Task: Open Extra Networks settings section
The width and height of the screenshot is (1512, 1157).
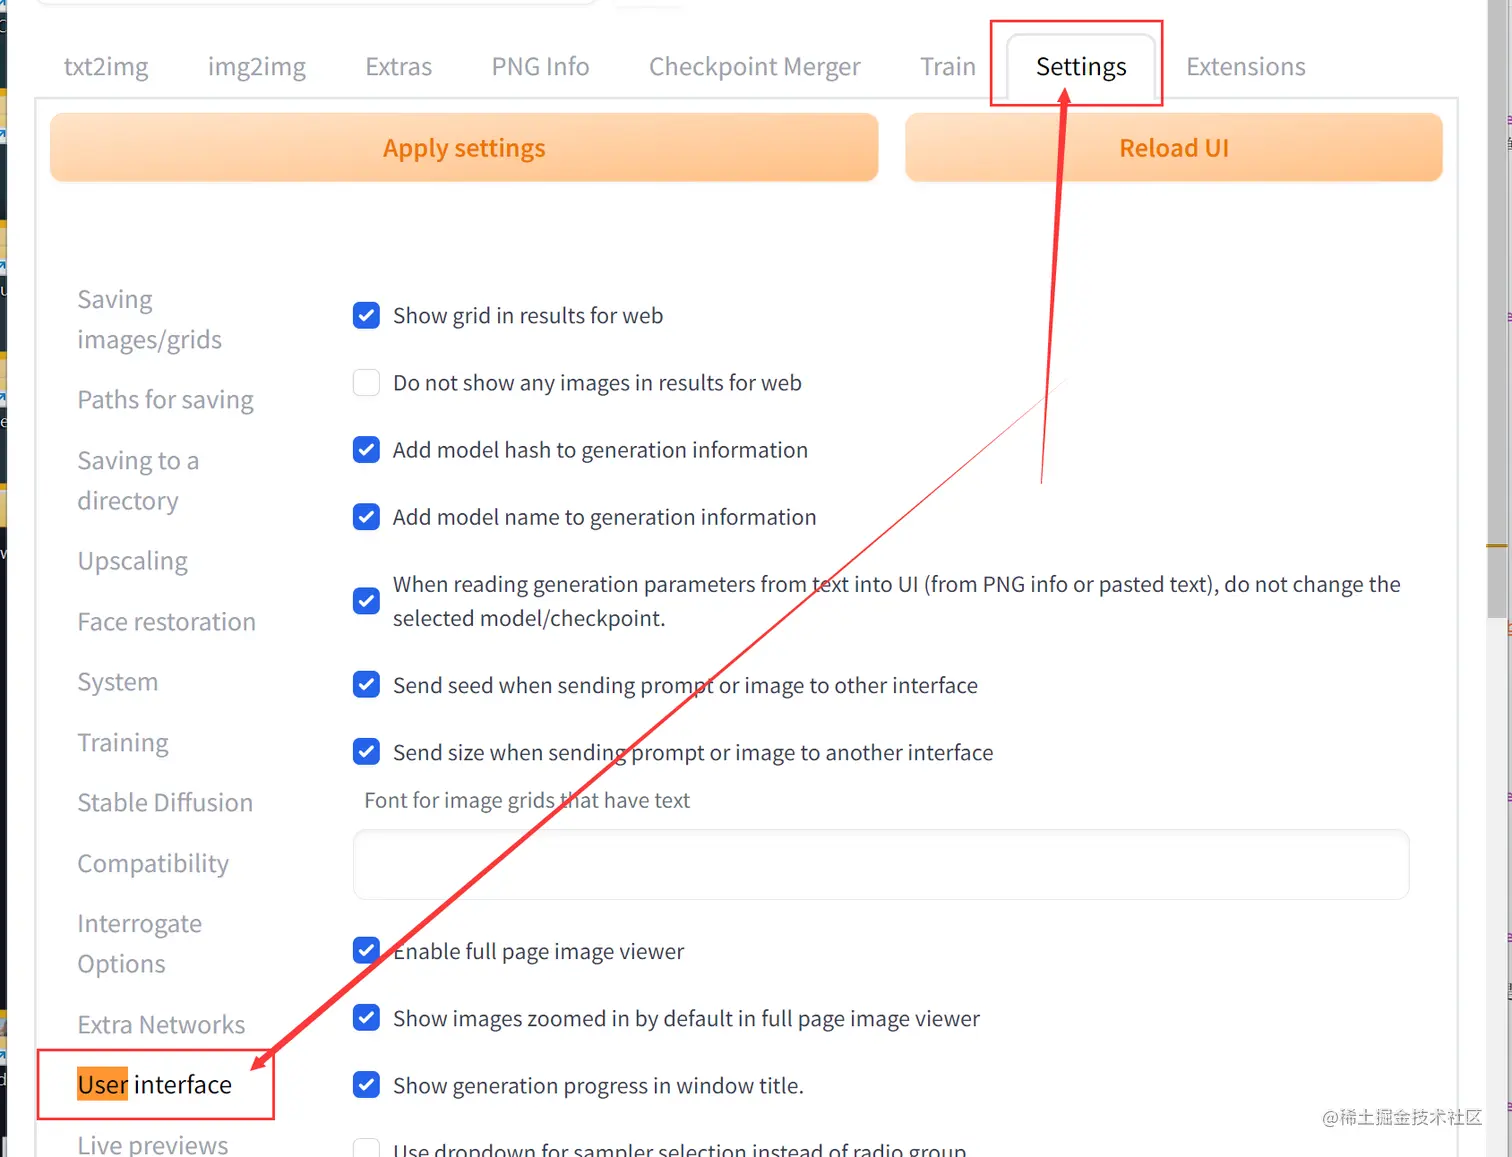Action: (x=161, y=1024)
